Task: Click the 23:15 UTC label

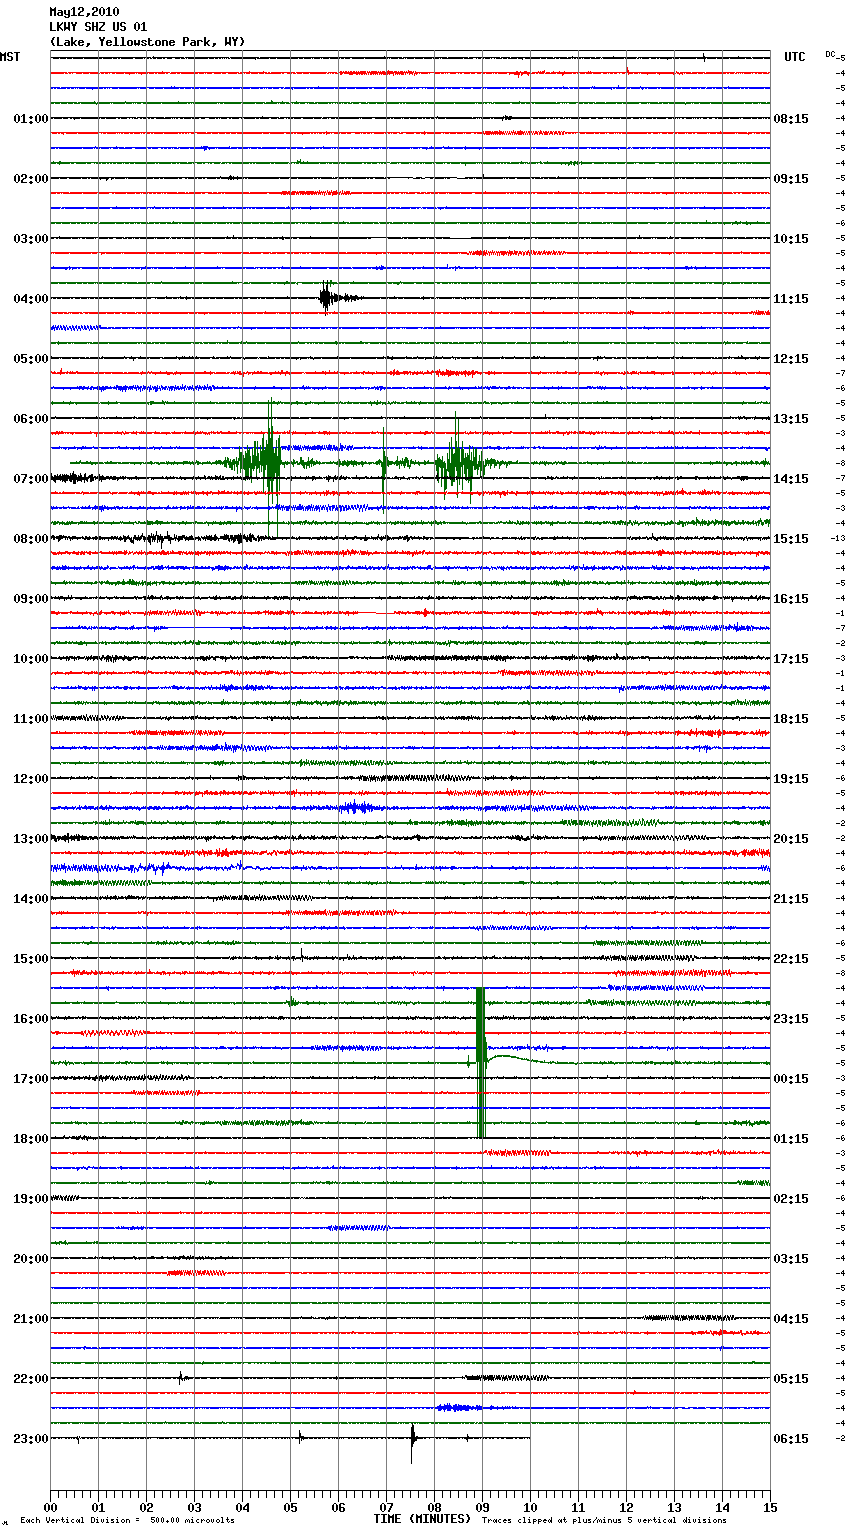Action: point(791,1019)
